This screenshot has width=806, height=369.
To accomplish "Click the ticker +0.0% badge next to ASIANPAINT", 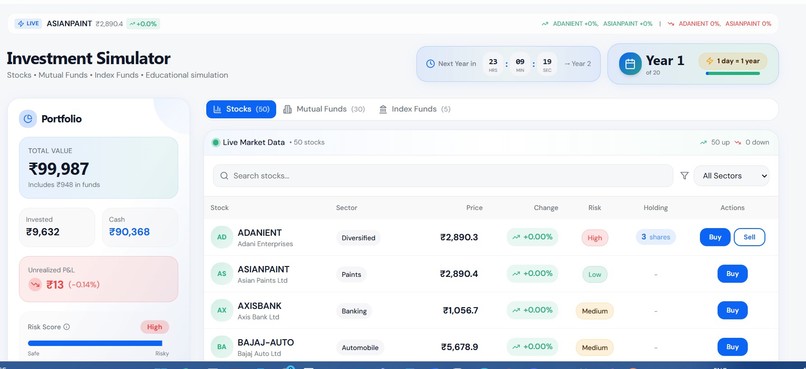I will 143,24.
